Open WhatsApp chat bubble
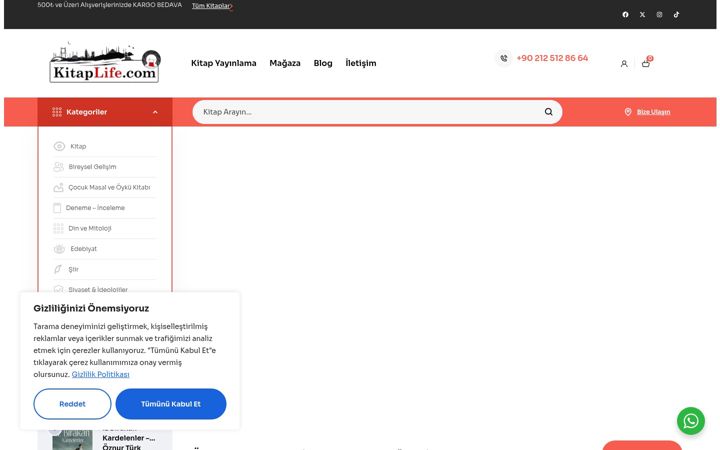Image resolution: width=720 pixels, height=450 pixels. (691, 421)
